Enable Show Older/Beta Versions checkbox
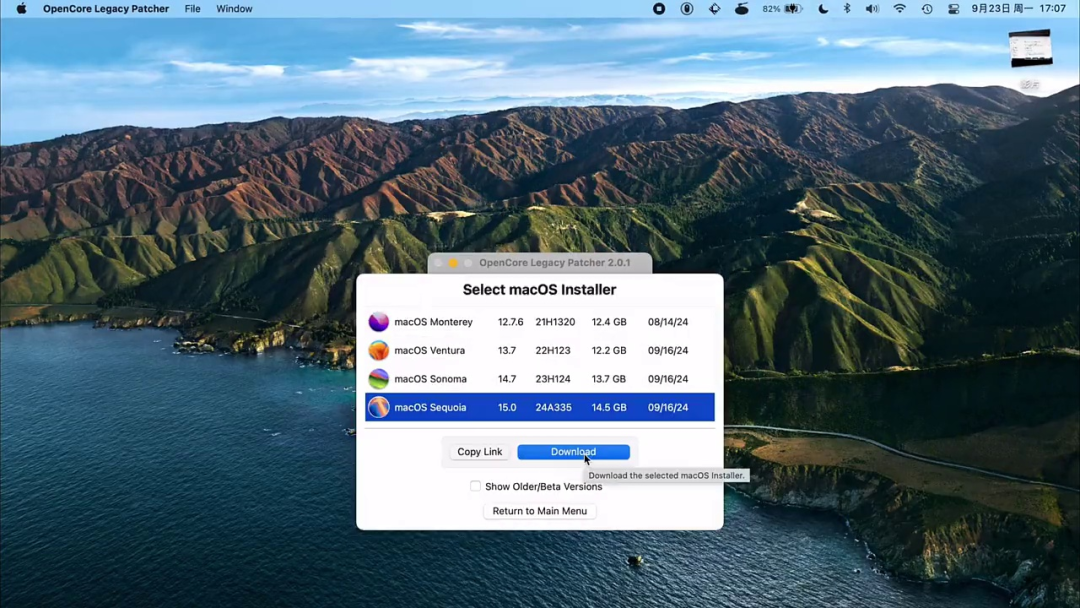This screenshot has width=1080, height=608. [475, 486]
